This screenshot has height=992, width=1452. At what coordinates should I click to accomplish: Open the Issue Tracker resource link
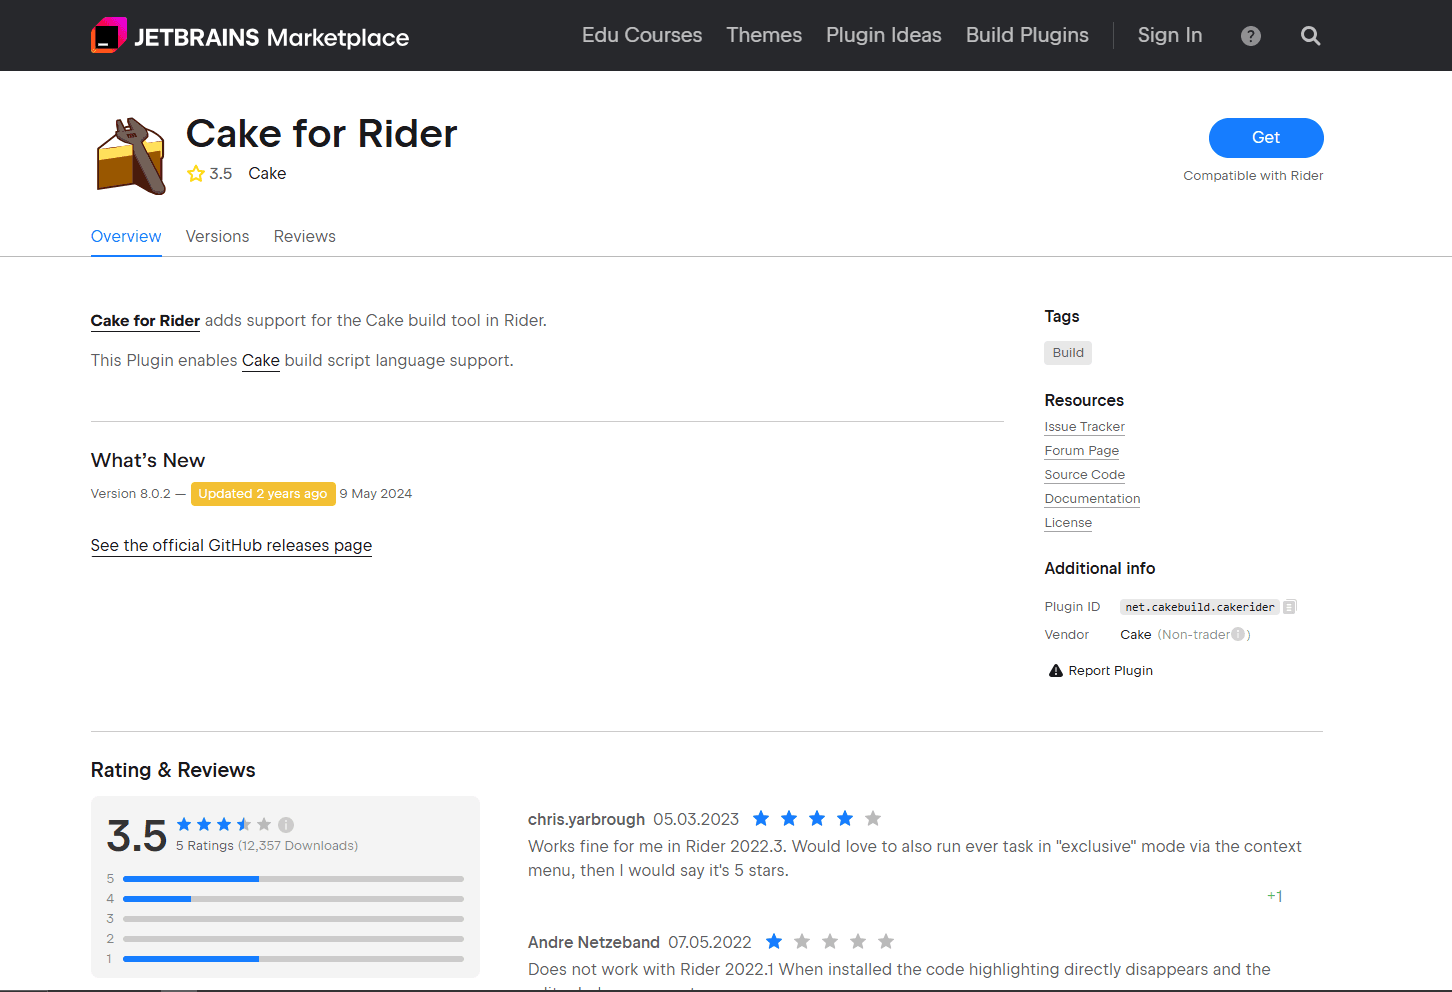pyautogui.click(x=1084, y=426)
